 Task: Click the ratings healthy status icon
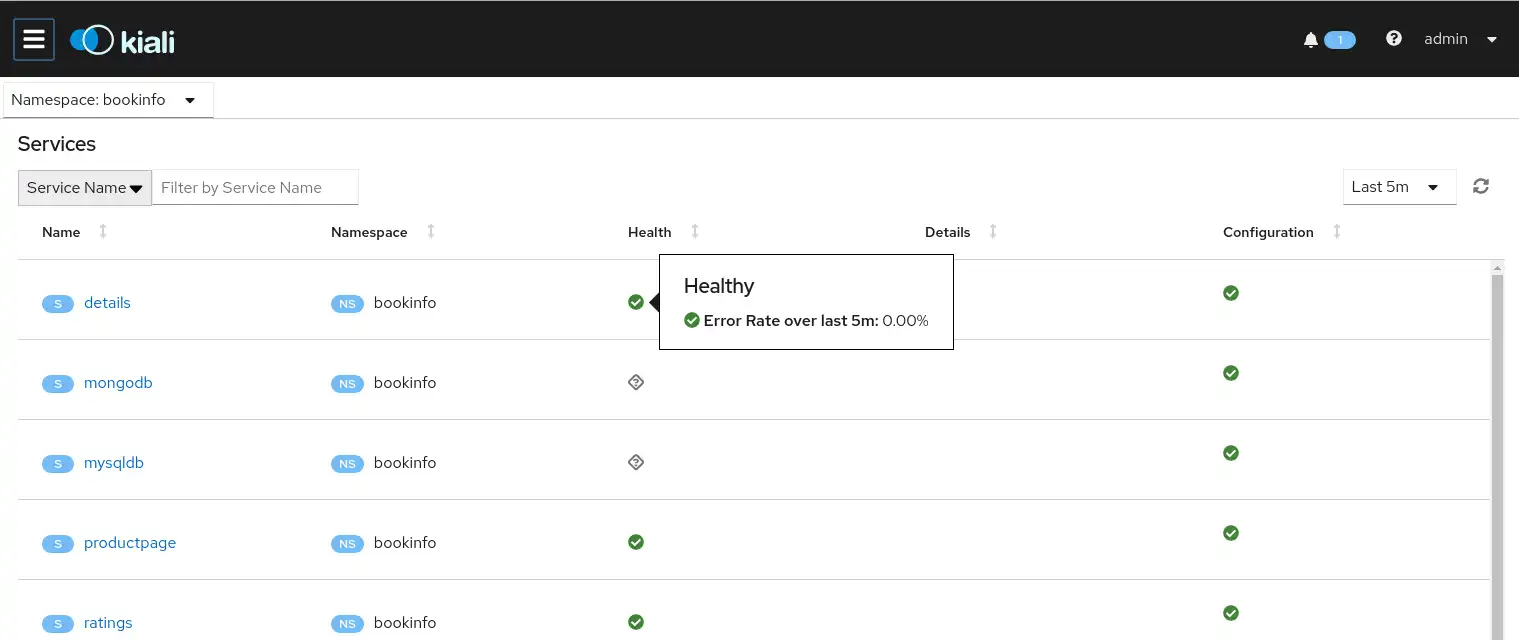[x=635, y=622]
